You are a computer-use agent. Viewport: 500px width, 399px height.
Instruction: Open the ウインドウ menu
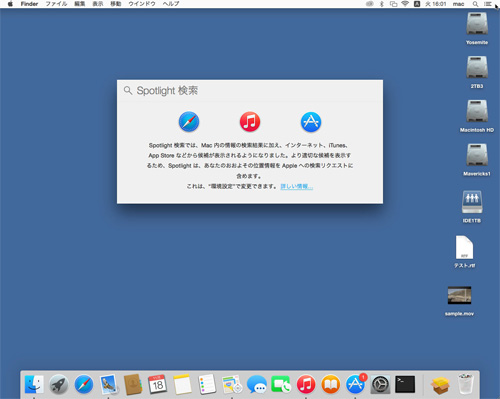142,4
